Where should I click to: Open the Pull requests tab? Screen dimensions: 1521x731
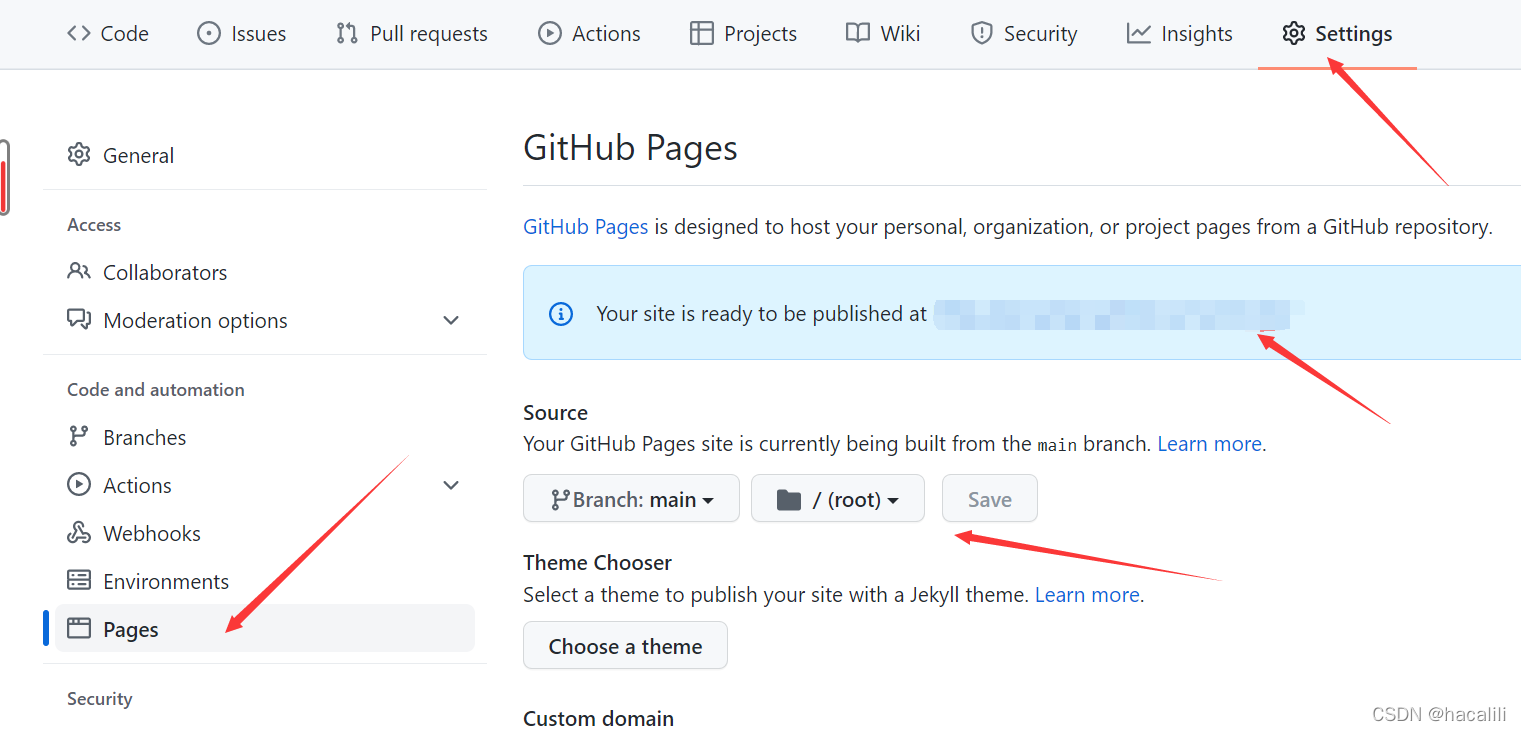(x=412, y=33)
